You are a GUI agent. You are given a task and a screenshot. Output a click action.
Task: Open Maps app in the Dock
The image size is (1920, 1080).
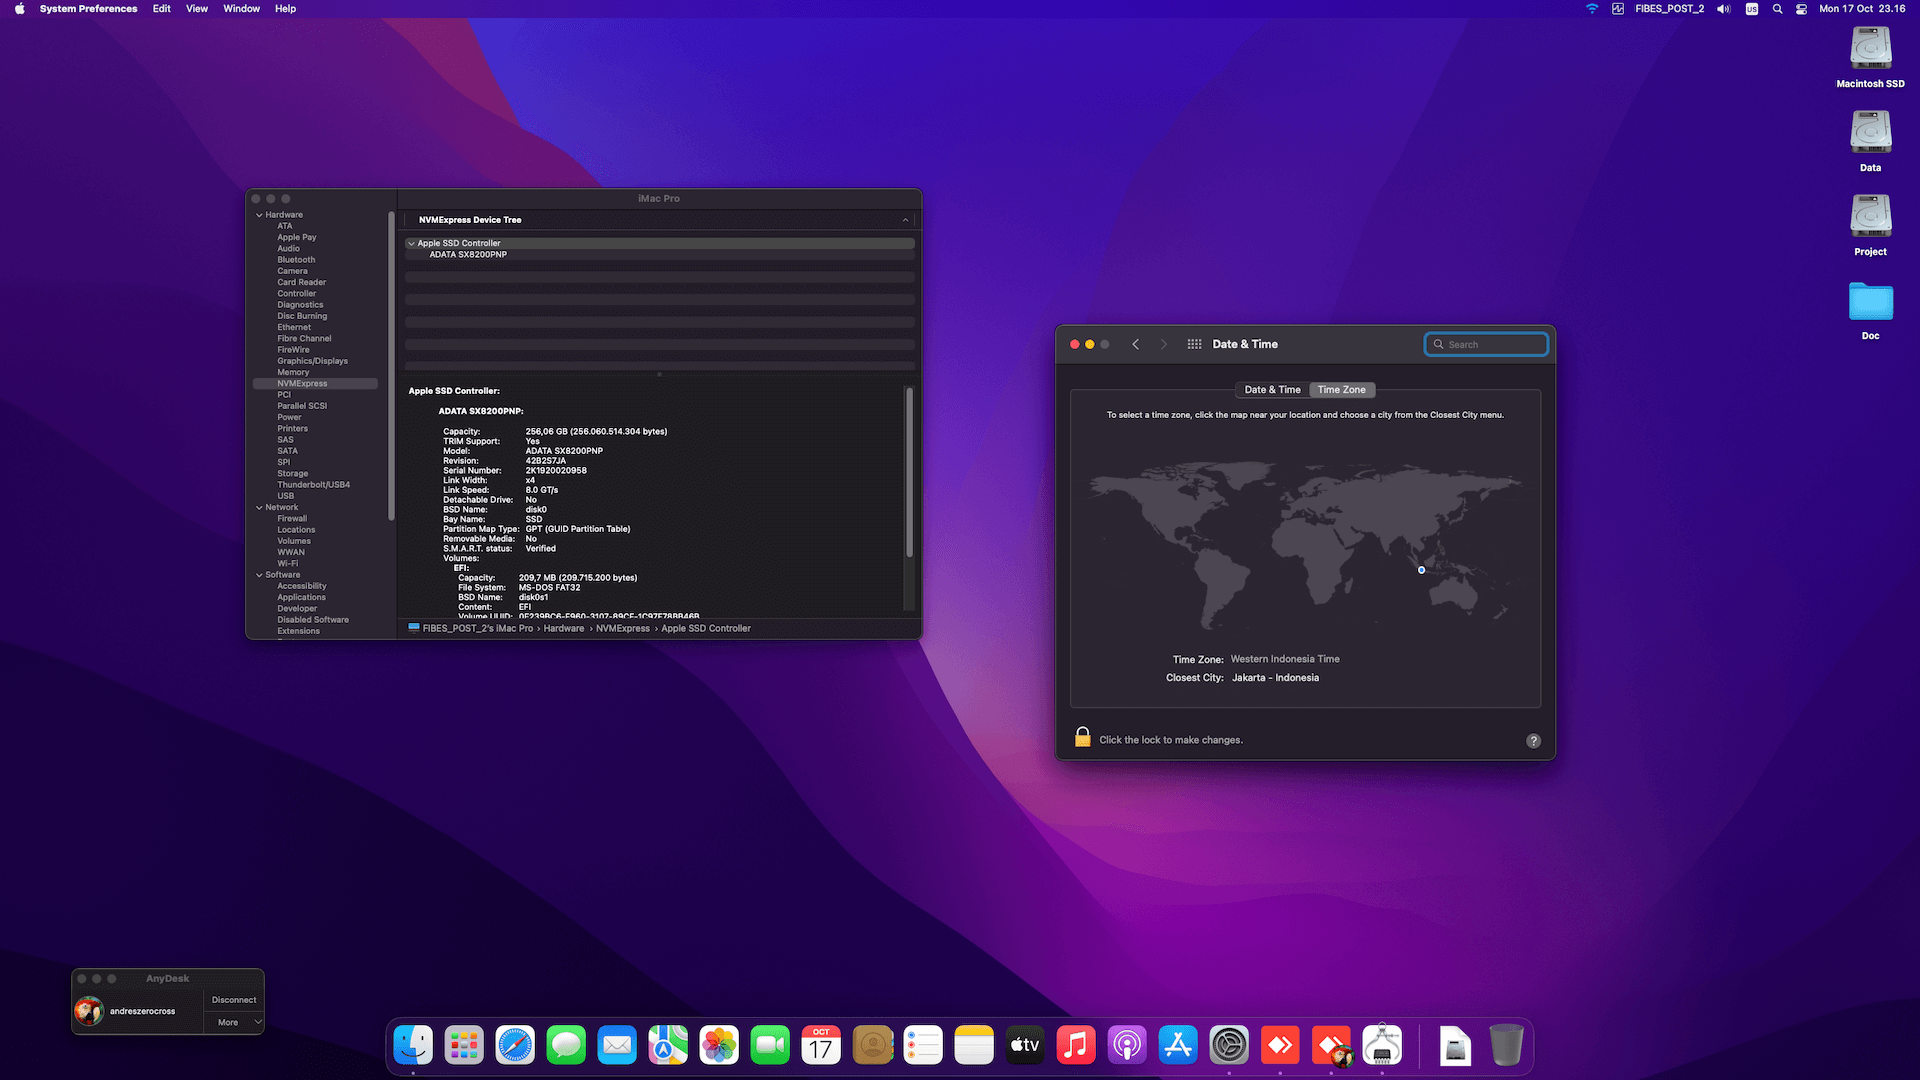pos(668,1045)
